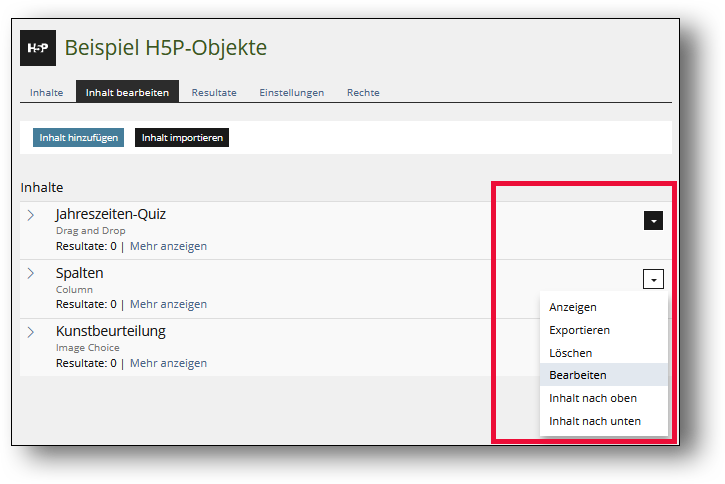The width and height of the screenshot is (725, 484).
Task: Click the H5P logo icon
Action: [x=38, y=48]
